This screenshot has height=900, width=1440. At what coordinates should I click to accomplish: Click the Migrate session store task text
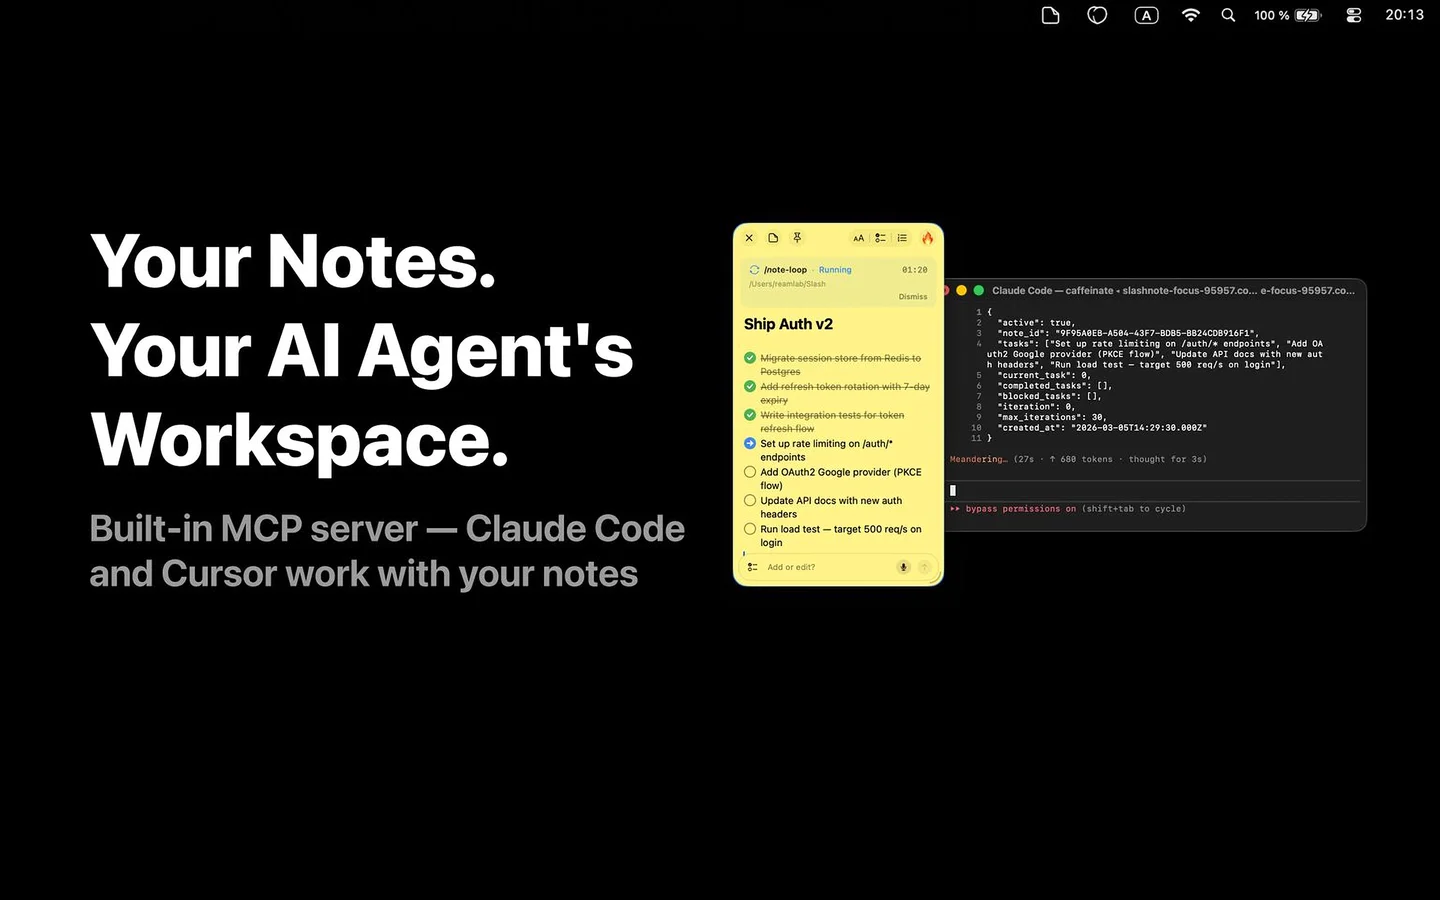click(840, 365)
